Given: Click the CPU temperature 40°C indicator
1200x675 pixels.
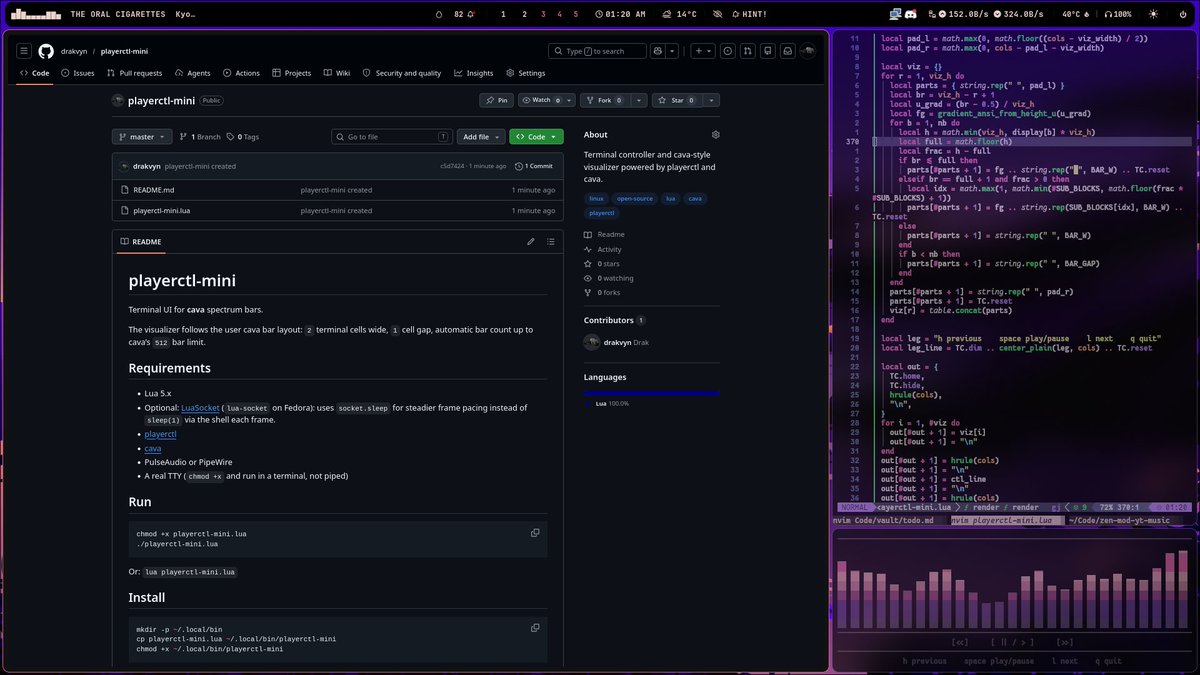Looking at the screenshot, I should [1075, 14].
